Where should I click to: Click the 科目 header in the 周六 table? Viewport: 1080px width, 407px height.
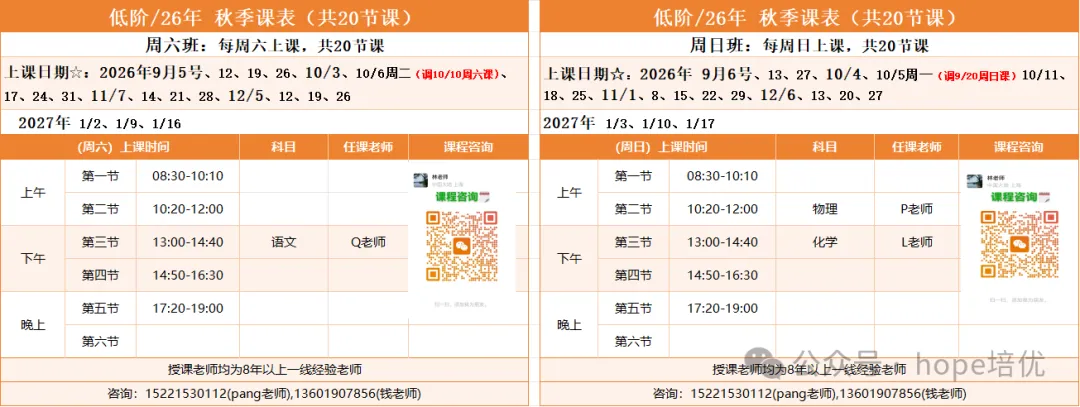pyautogui.click(x=284, y=147)
